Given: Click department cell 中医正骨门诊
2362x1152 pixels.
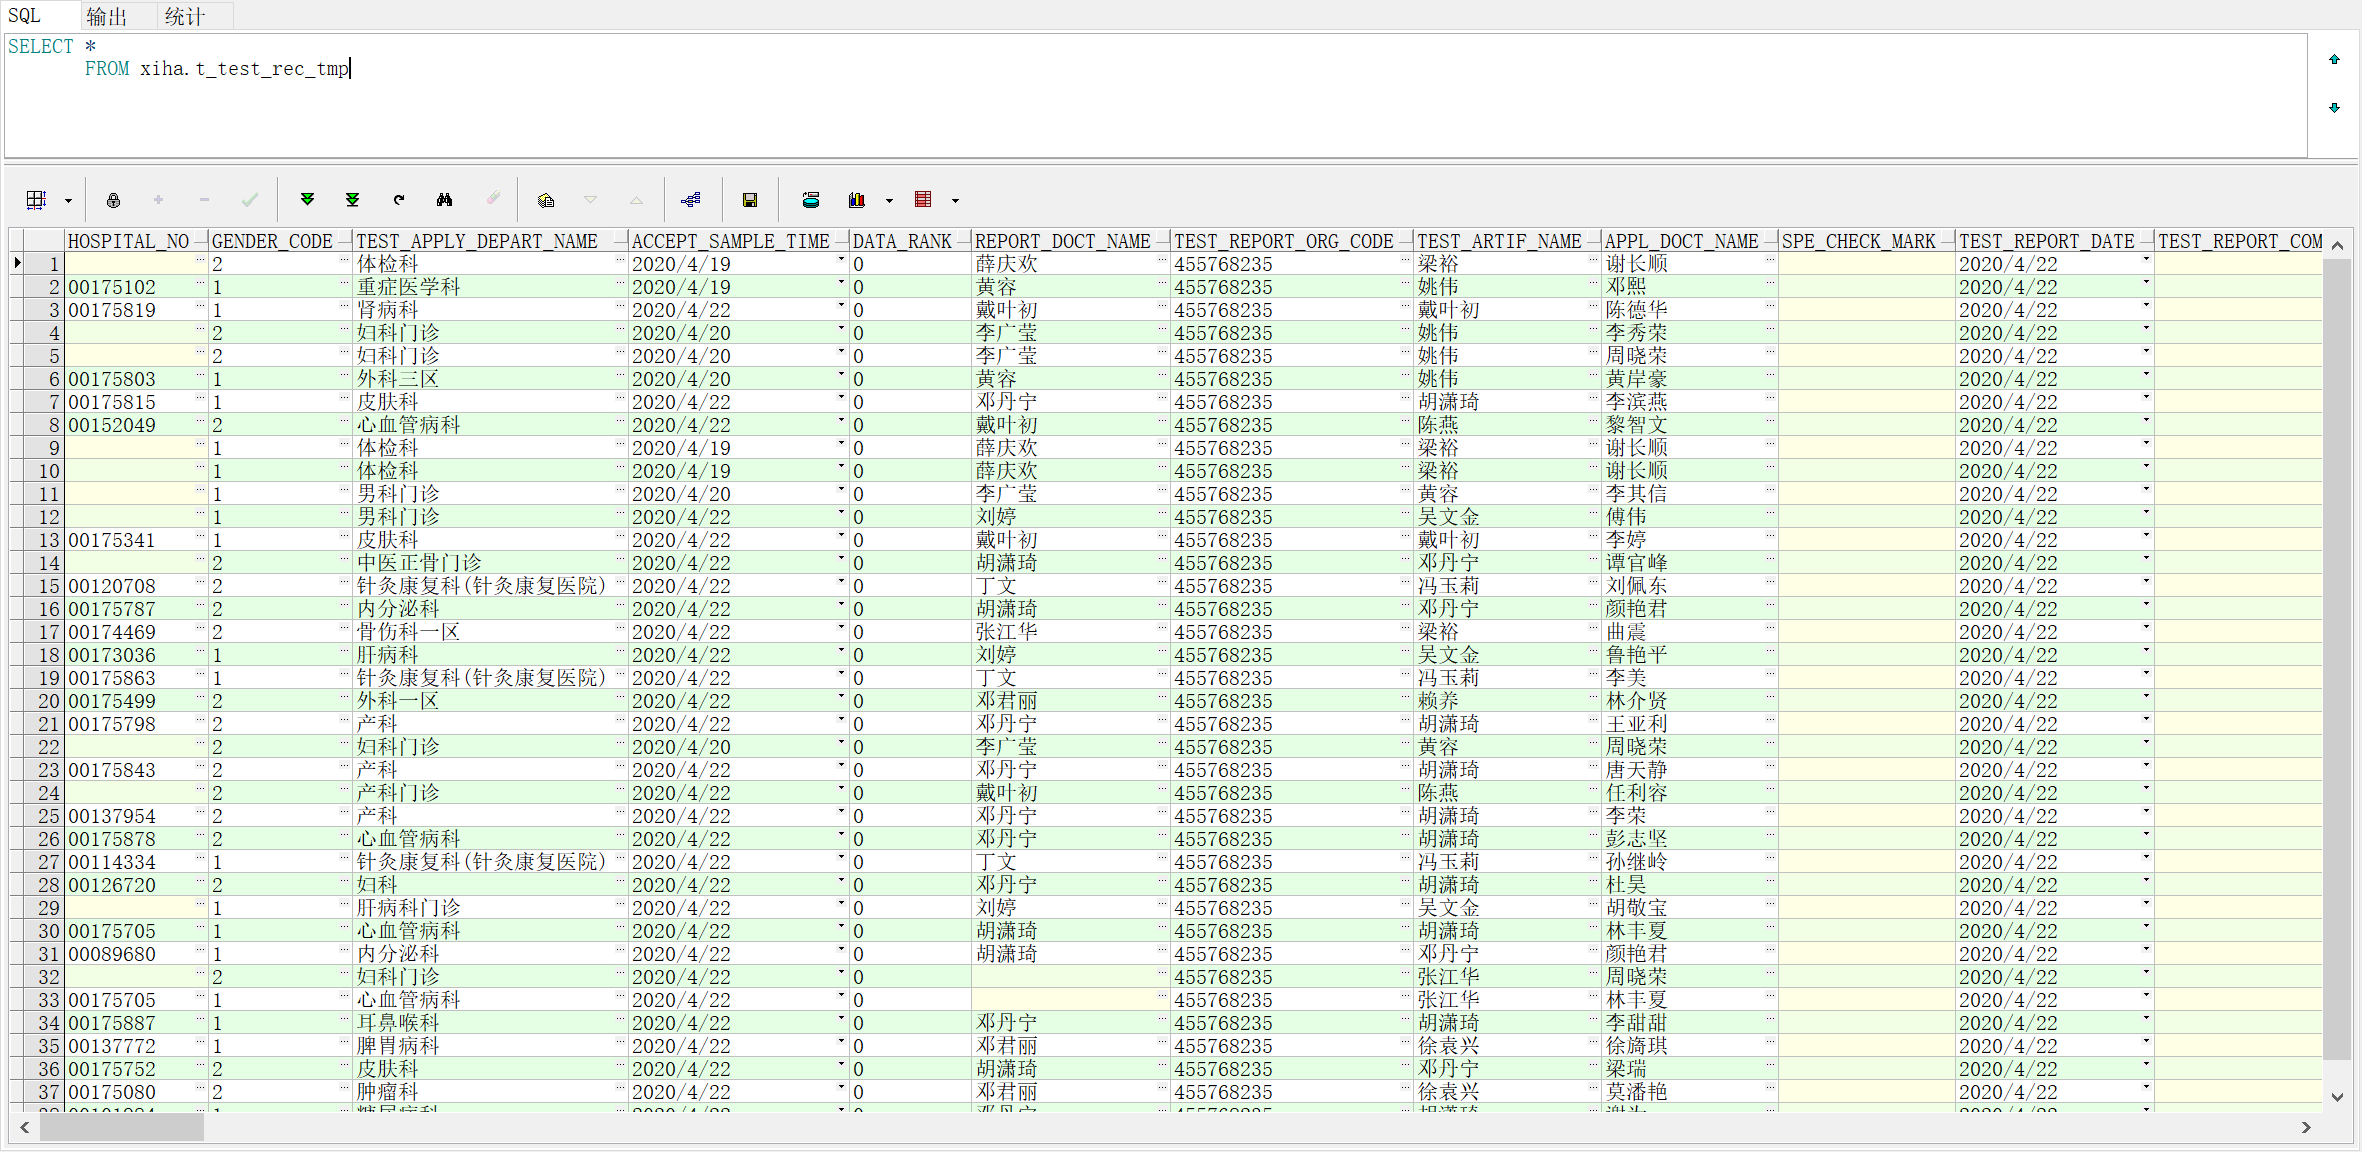Looking at the screenshot, I should pyautogui.click(x=491, y=563).
